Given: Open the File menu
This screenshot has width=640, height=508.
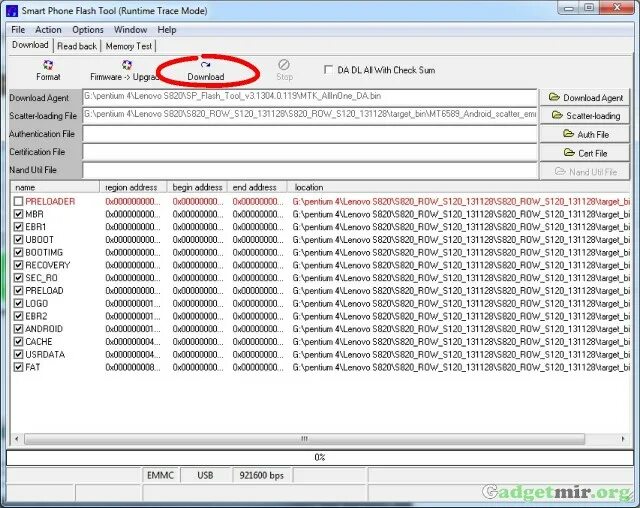Looking at the screenshot, I should (x=18, y=30).
